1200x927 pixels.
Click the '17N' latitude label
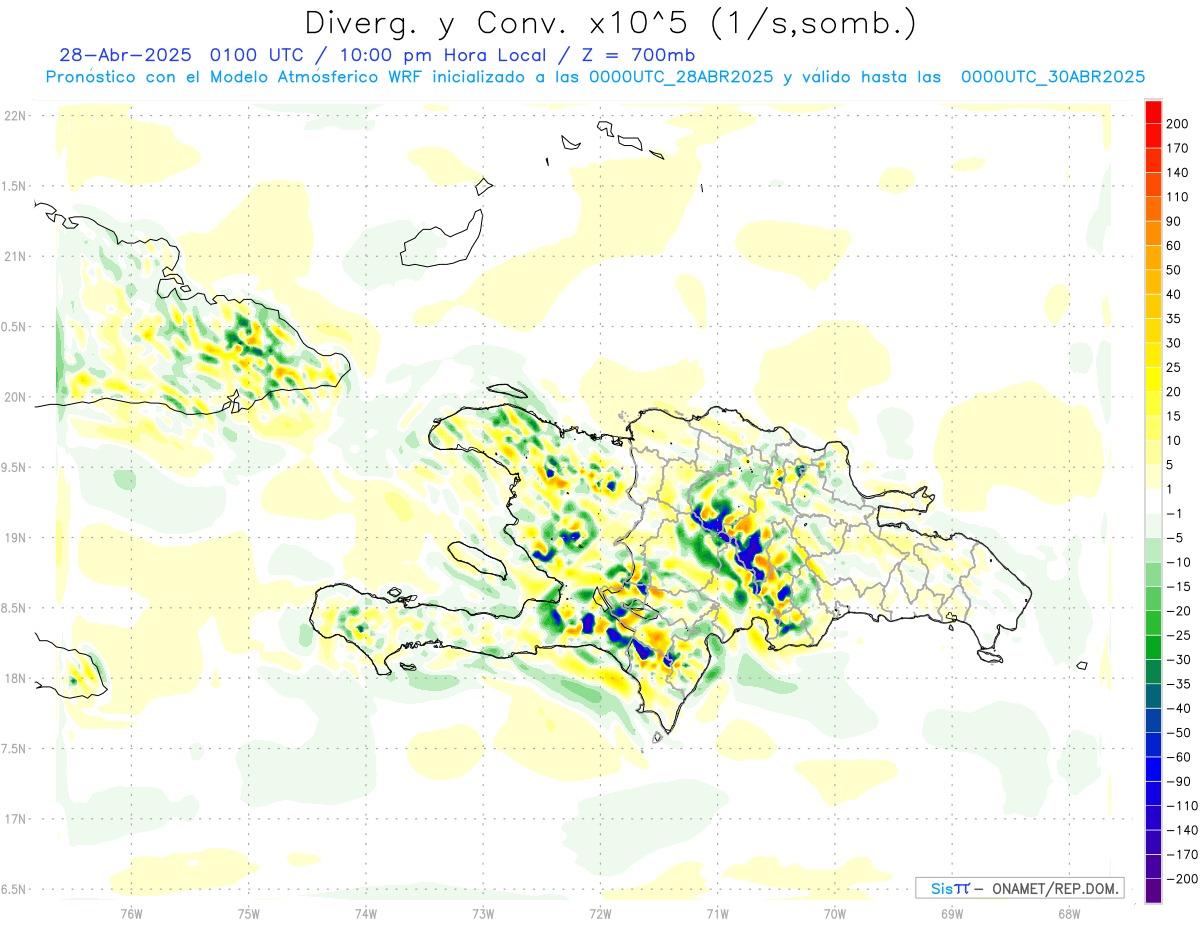coord(16,819)
